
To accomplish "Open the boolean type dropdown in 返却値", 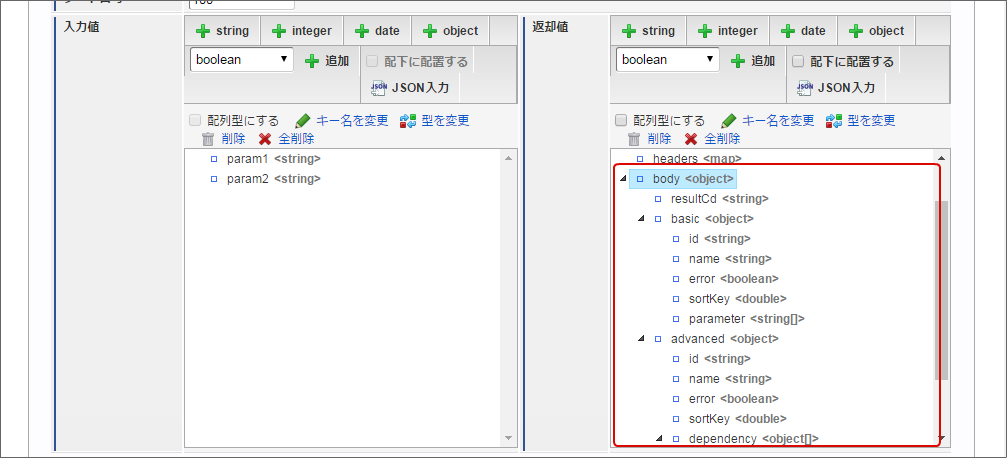I will 668,59.
